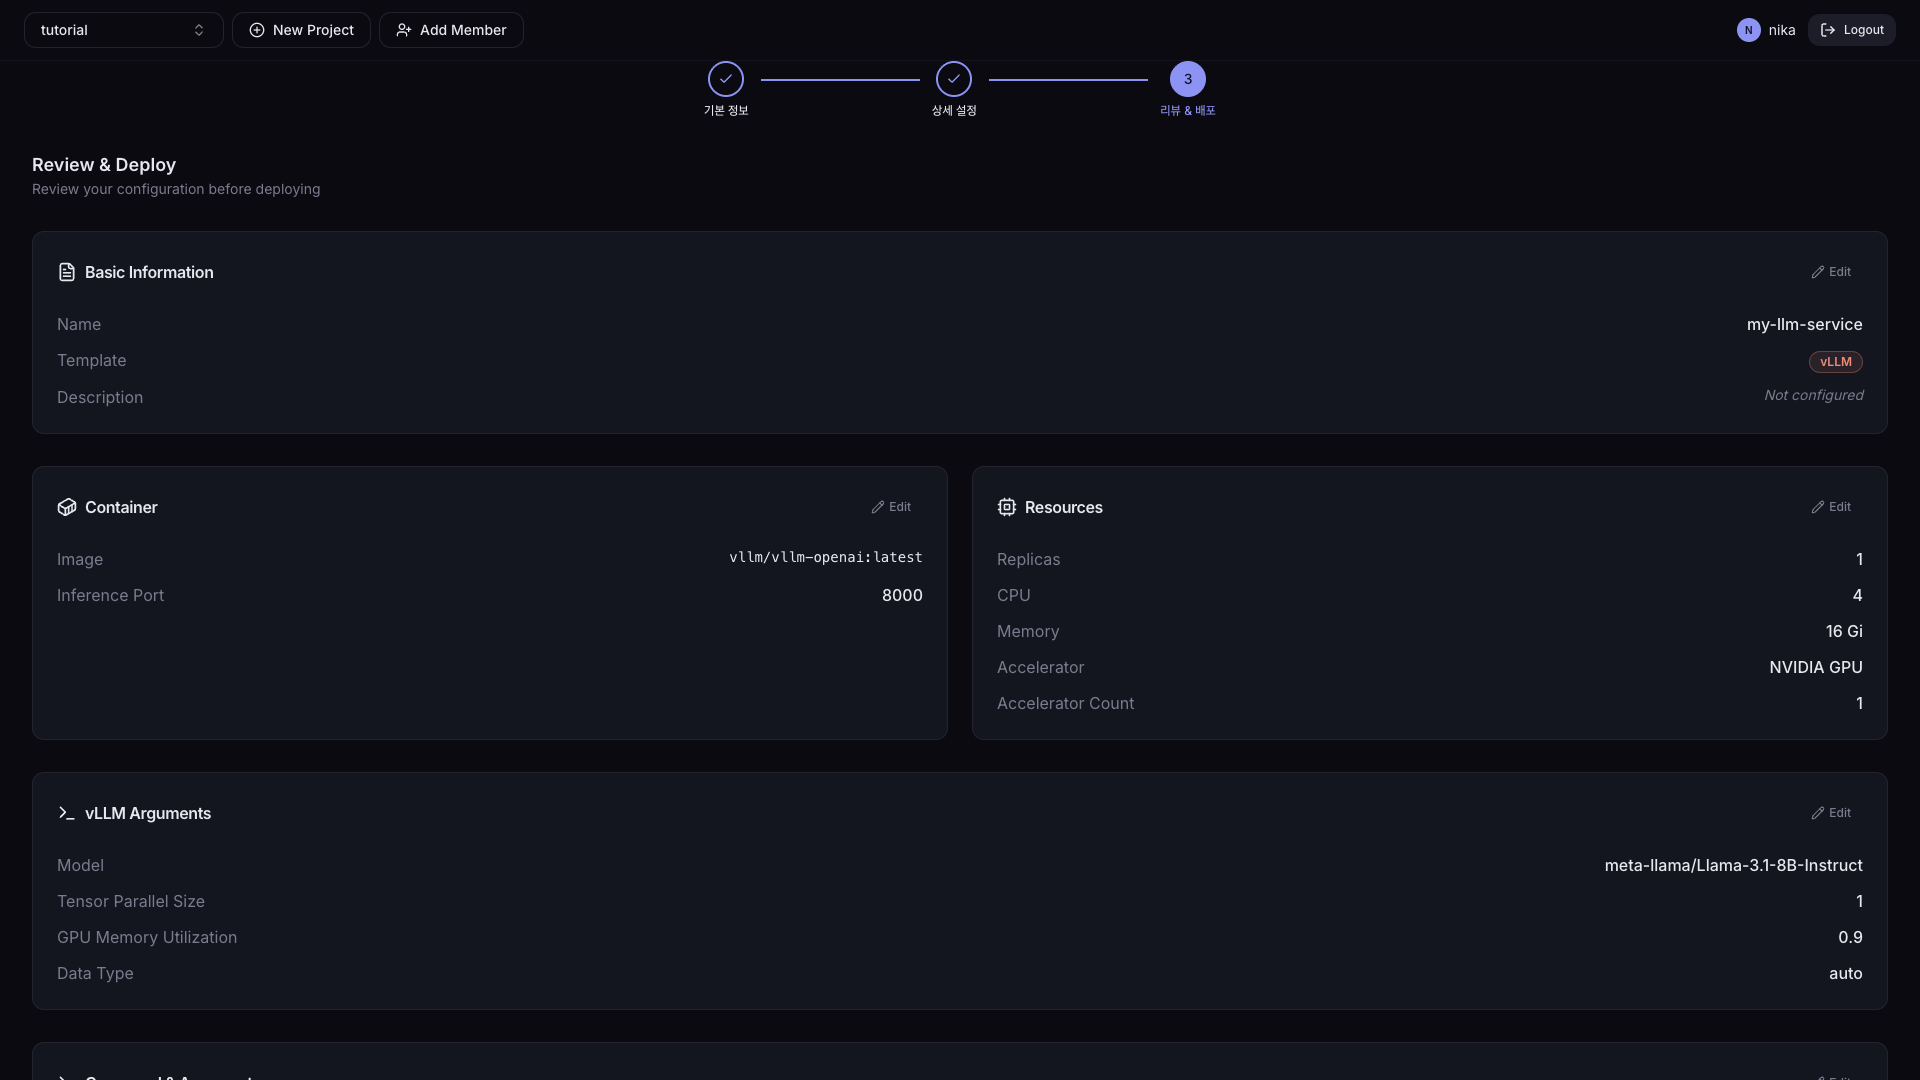Select the vllm/vllm-openai:latest image value
This screenshot has height=1080, width=1920.
pos(826,557)
